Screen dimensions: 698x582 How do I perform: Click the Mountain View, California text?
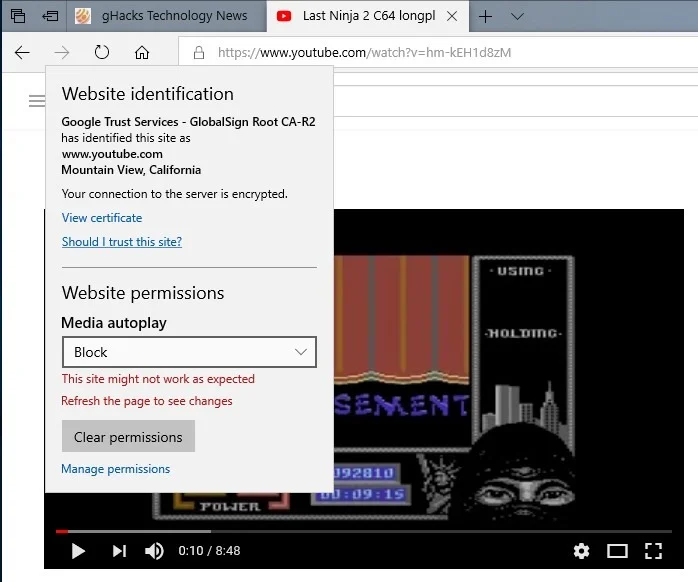(x=131, y=170)
